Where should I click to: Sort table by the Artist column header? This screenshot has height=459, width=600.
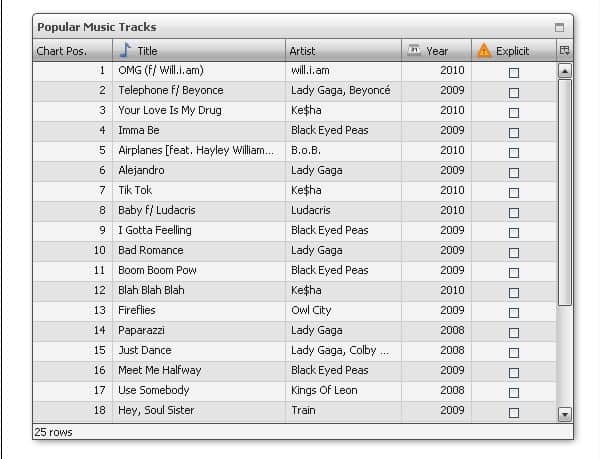pyautogui.click(x=302, y=51)
